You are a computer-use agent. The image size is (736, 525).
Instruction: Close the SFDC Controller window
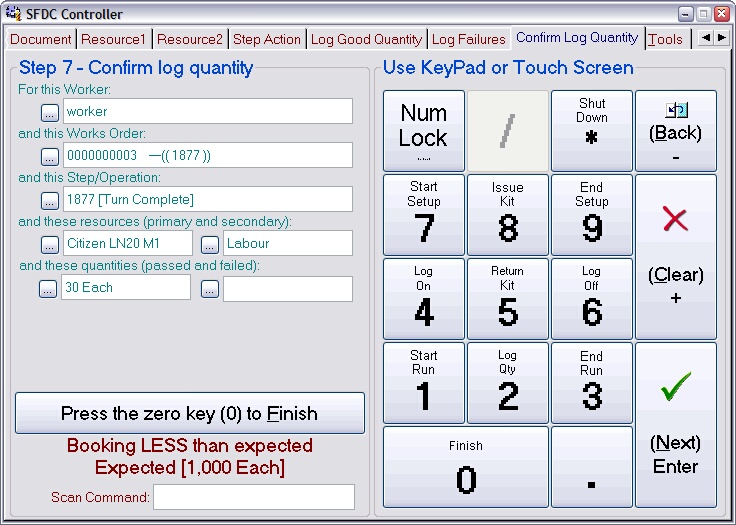(721, 14)
